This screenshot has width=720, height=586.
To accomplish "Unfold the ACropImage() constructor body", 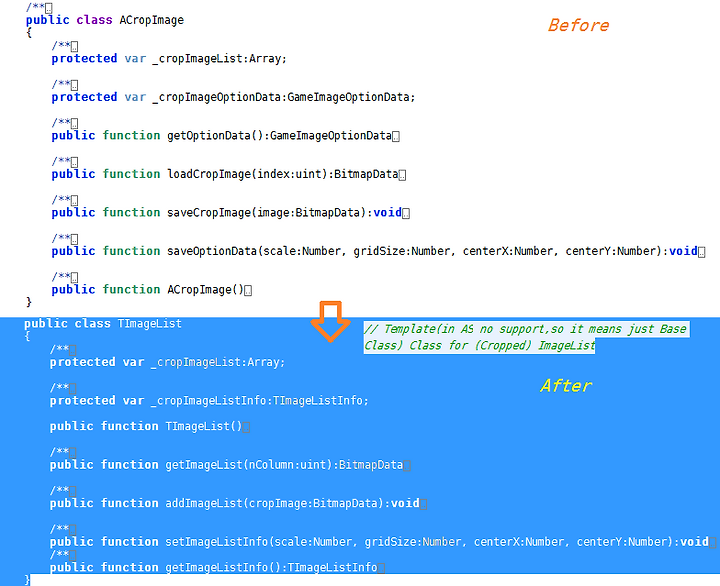I will click(248, 291).
